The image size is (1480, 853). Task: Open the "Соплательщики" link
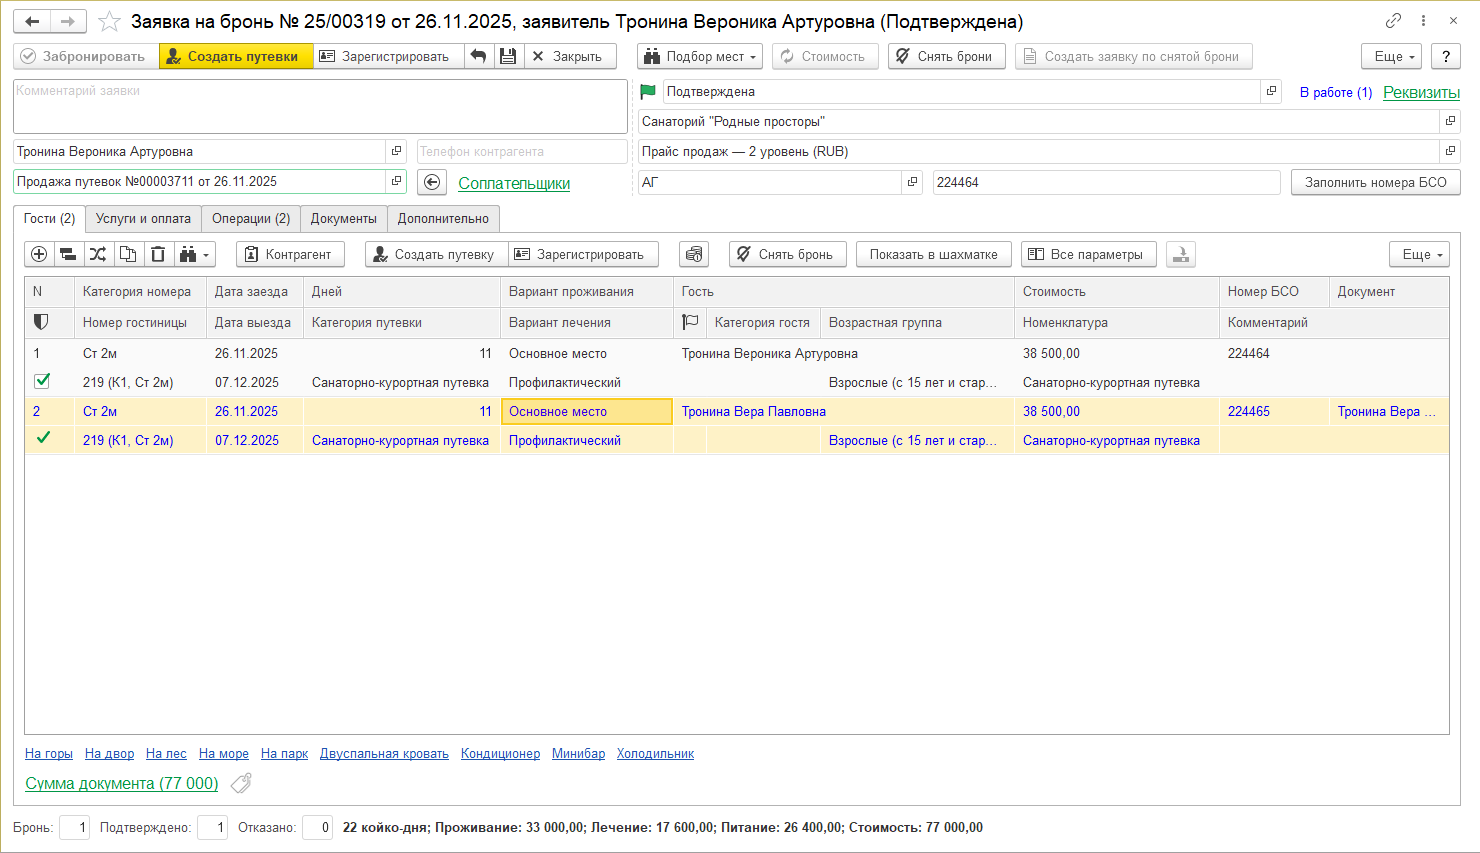pos(514,183)
